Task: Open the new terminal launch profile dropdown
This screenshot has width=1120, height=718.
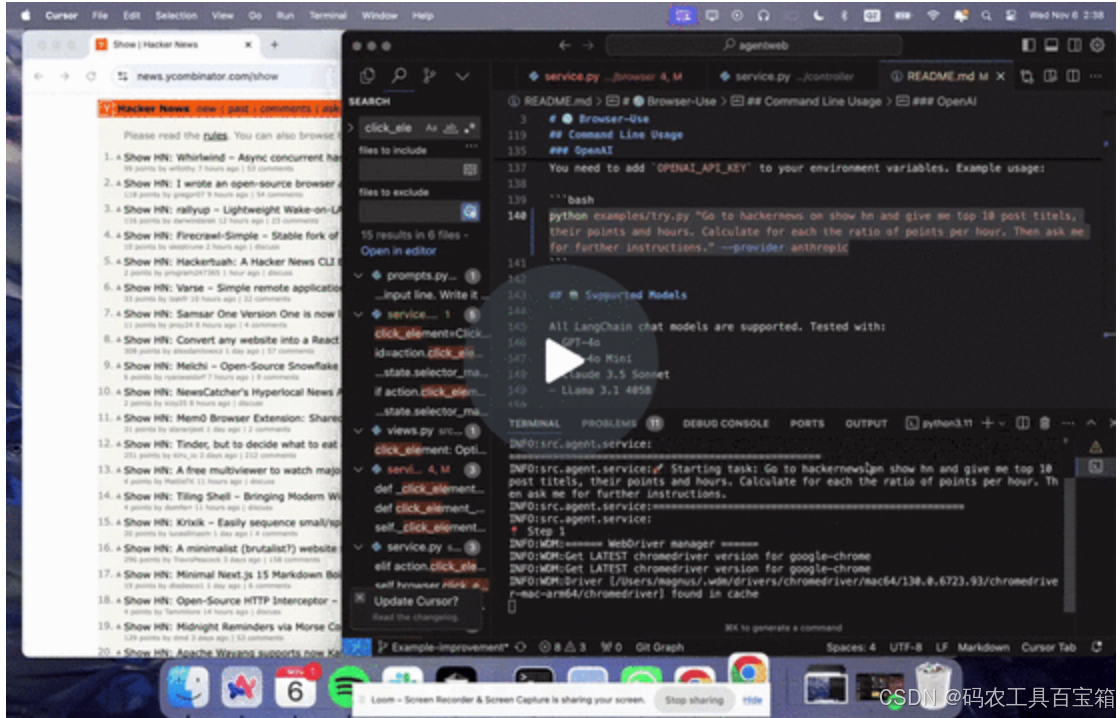Action: (1002, 424)
